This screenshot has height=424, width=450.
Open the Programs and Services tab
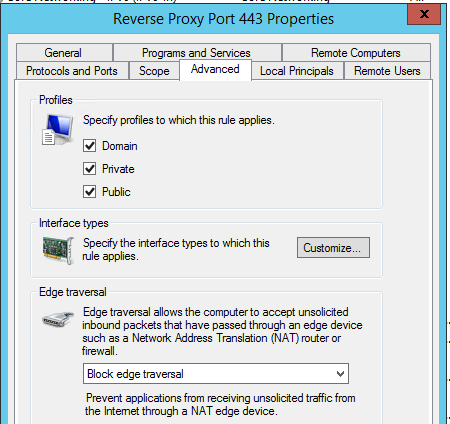pyautogui.click(x=197, y=53)
